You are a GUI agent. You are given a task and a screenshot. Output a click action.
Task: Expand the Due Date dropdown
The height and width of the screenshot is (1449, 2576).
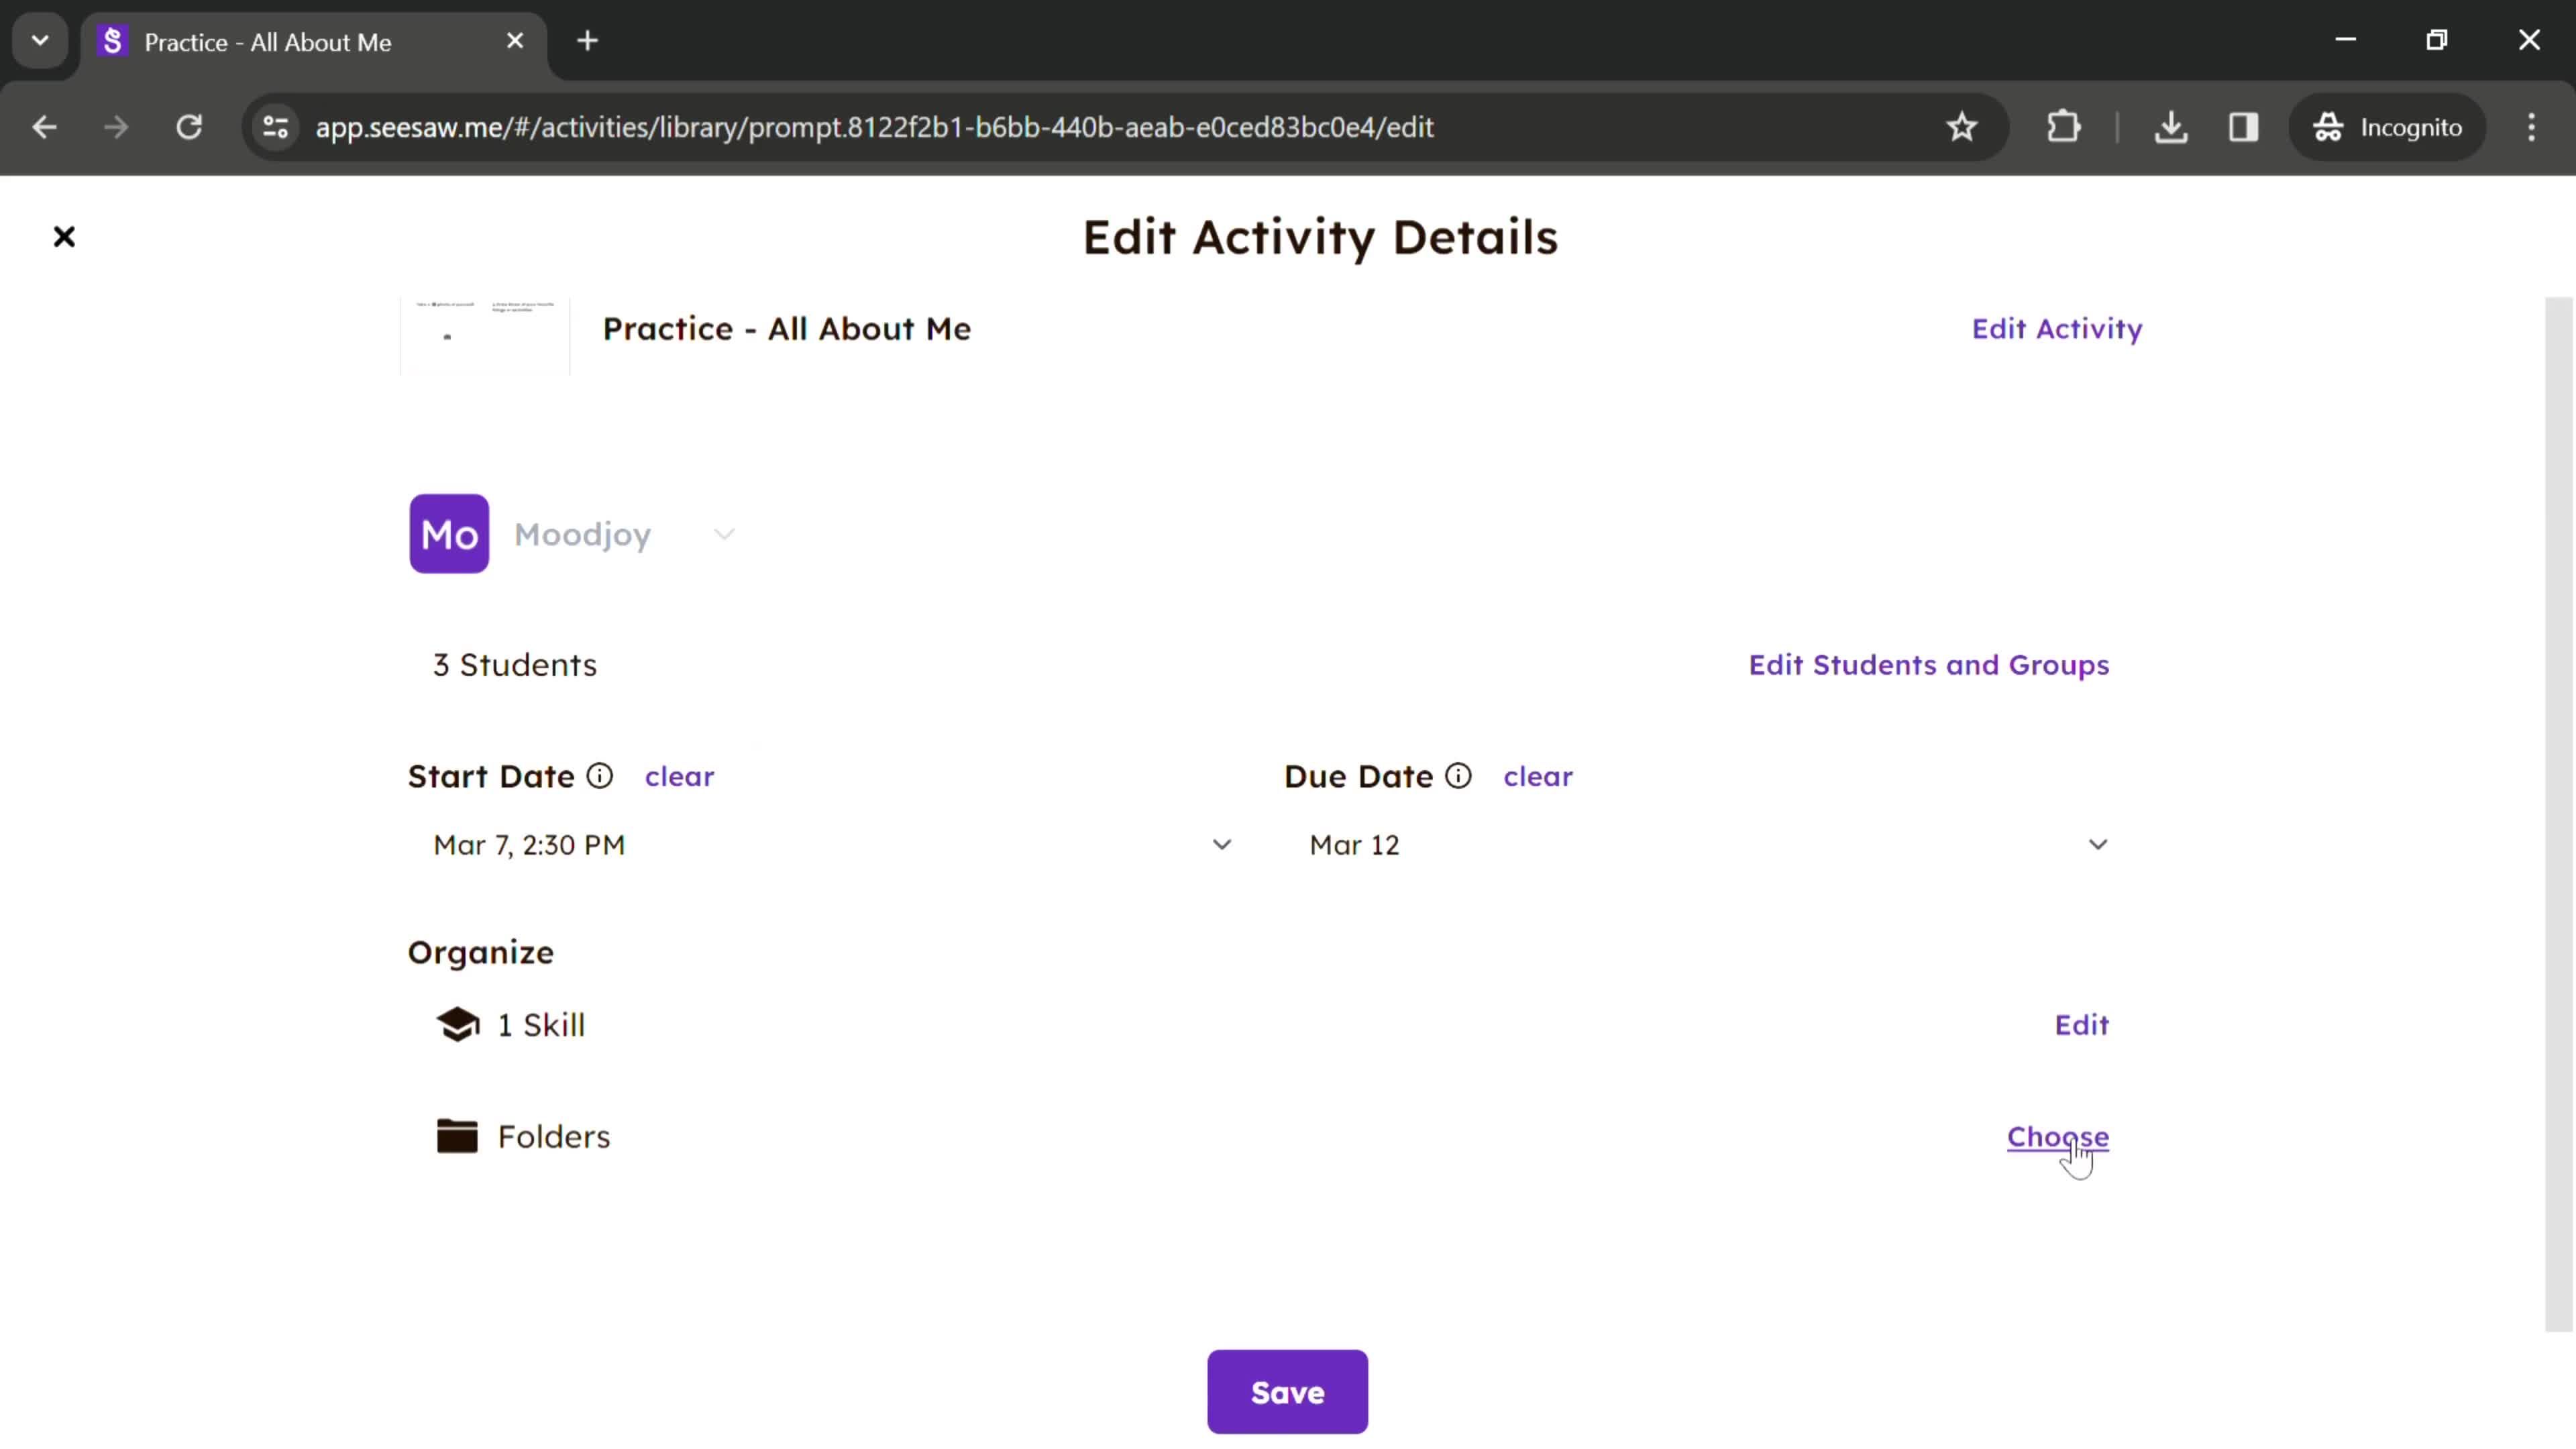[2098, 844]
